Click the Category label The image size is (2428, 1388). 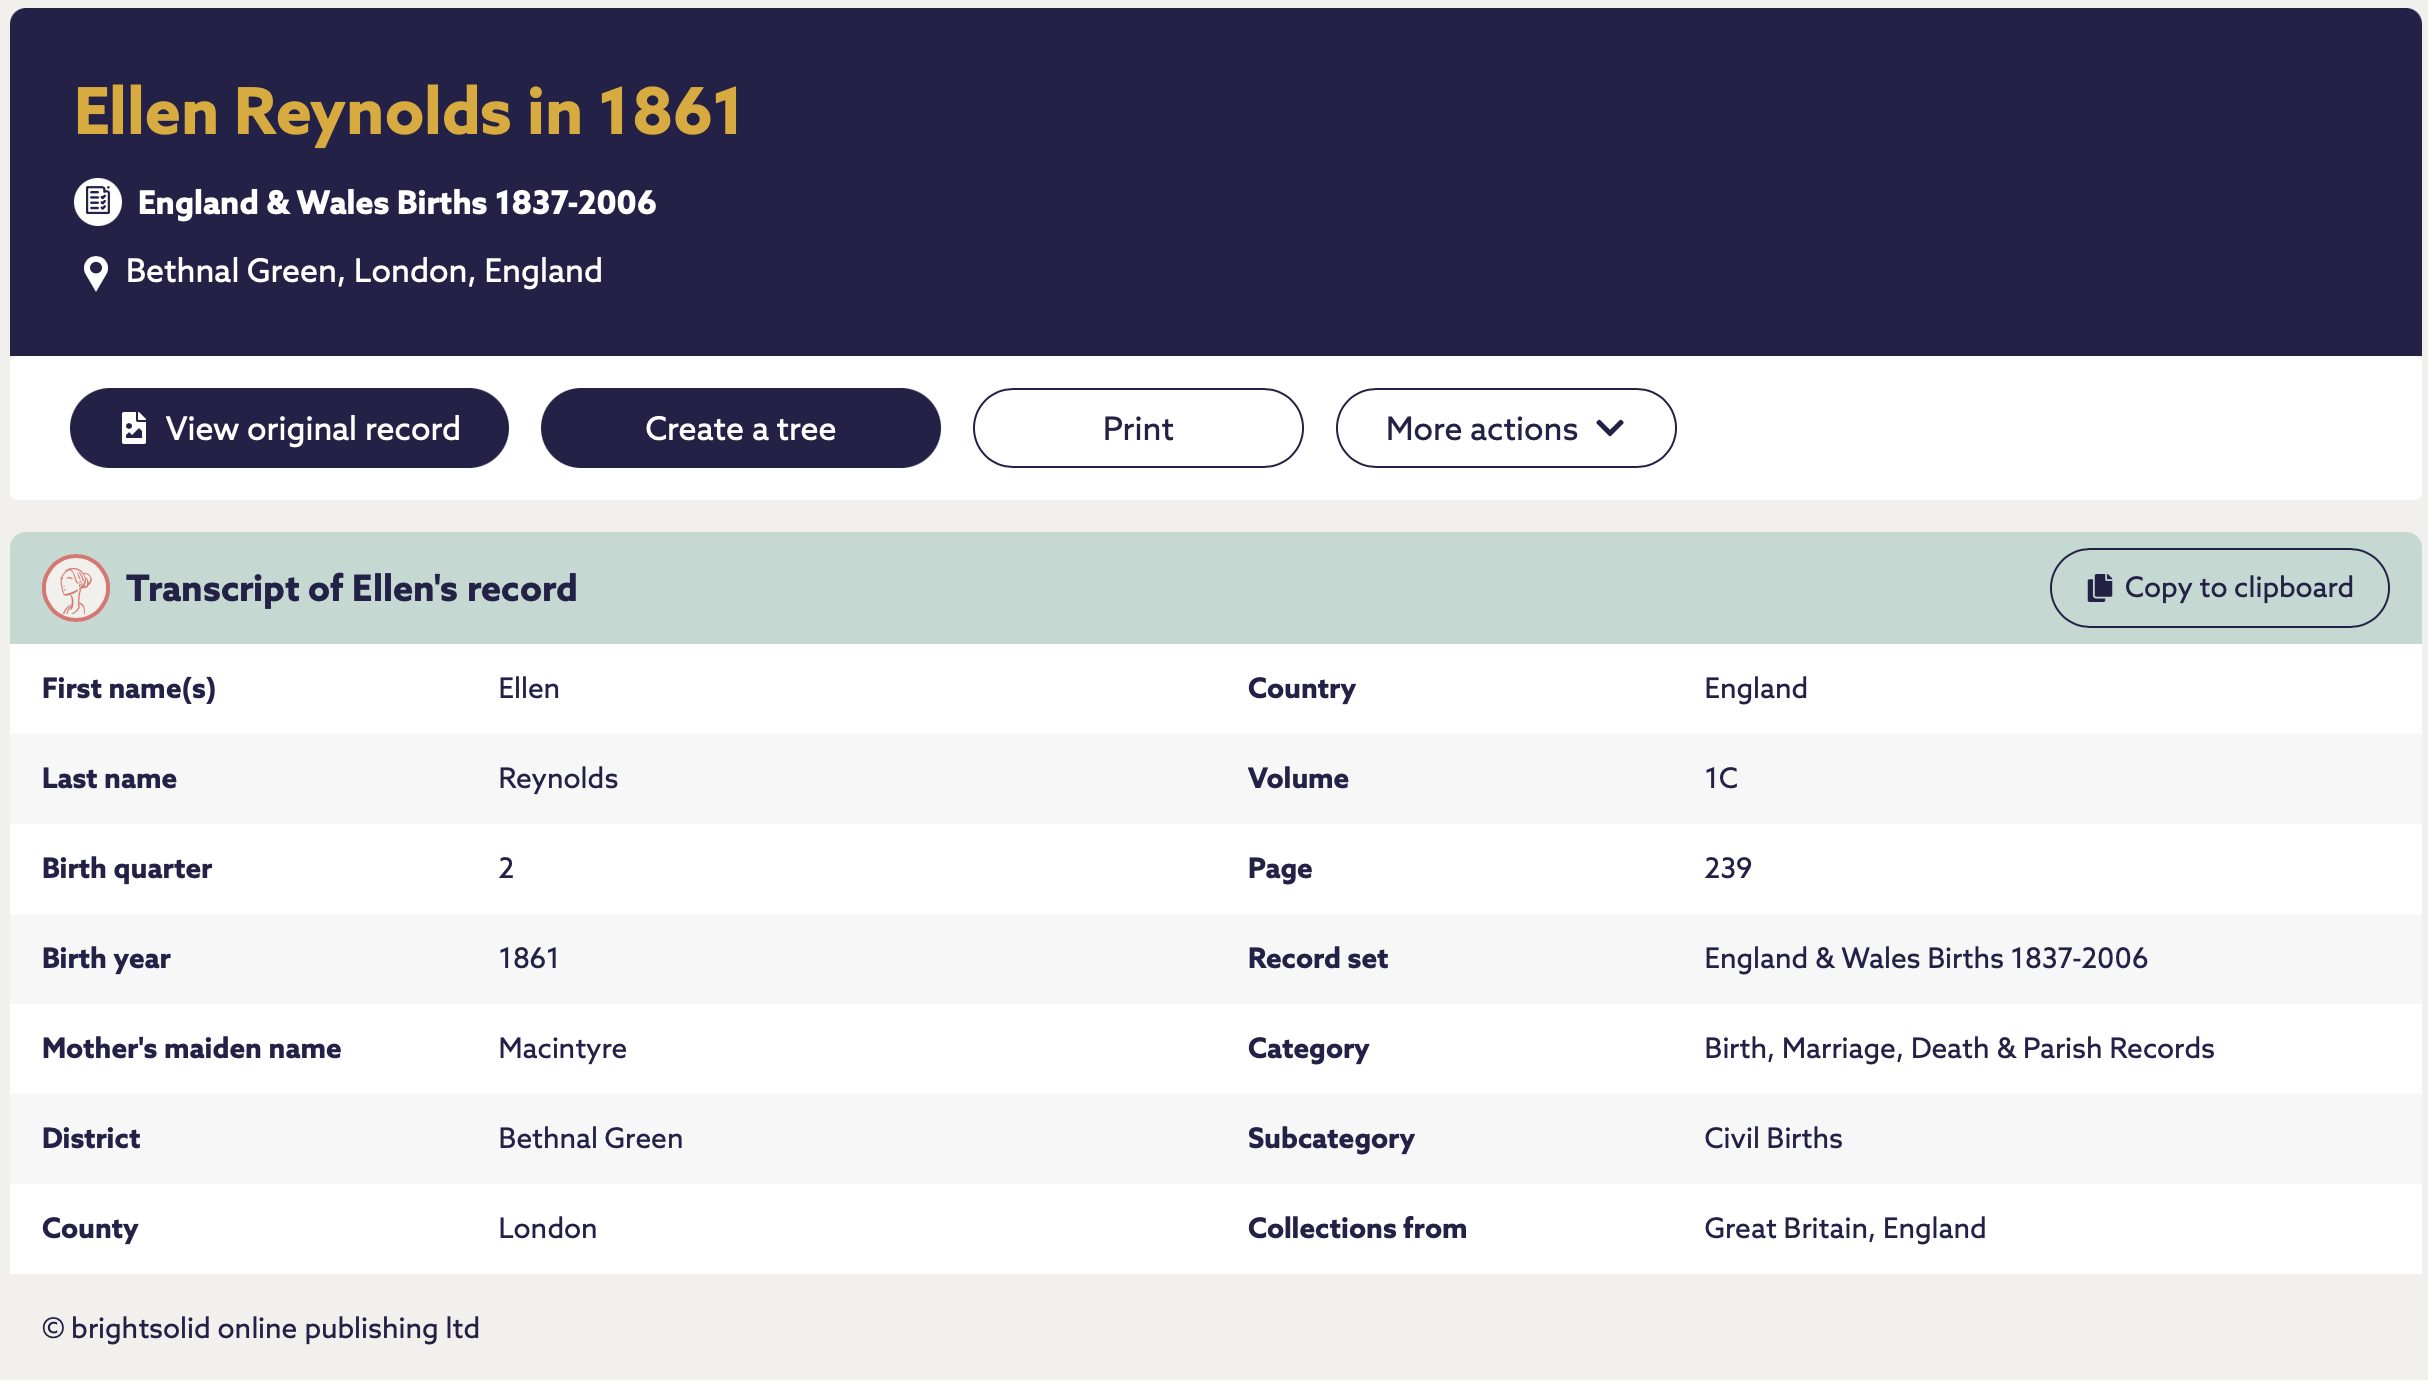[x=1308, y=1049]
